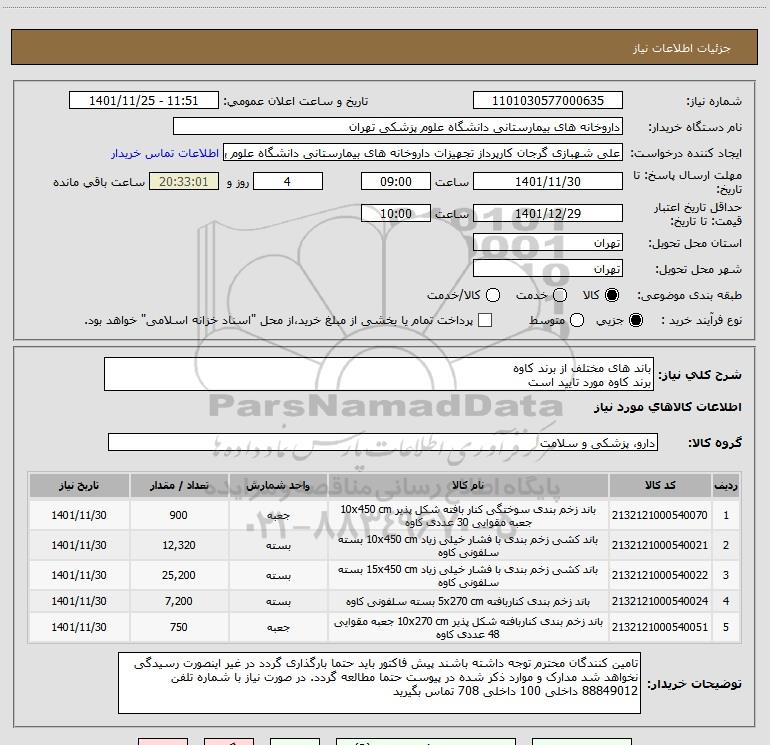The image size is (770, 745).
Task: Click the unit جعبه in row 5
Action: (x=278, y=628)
